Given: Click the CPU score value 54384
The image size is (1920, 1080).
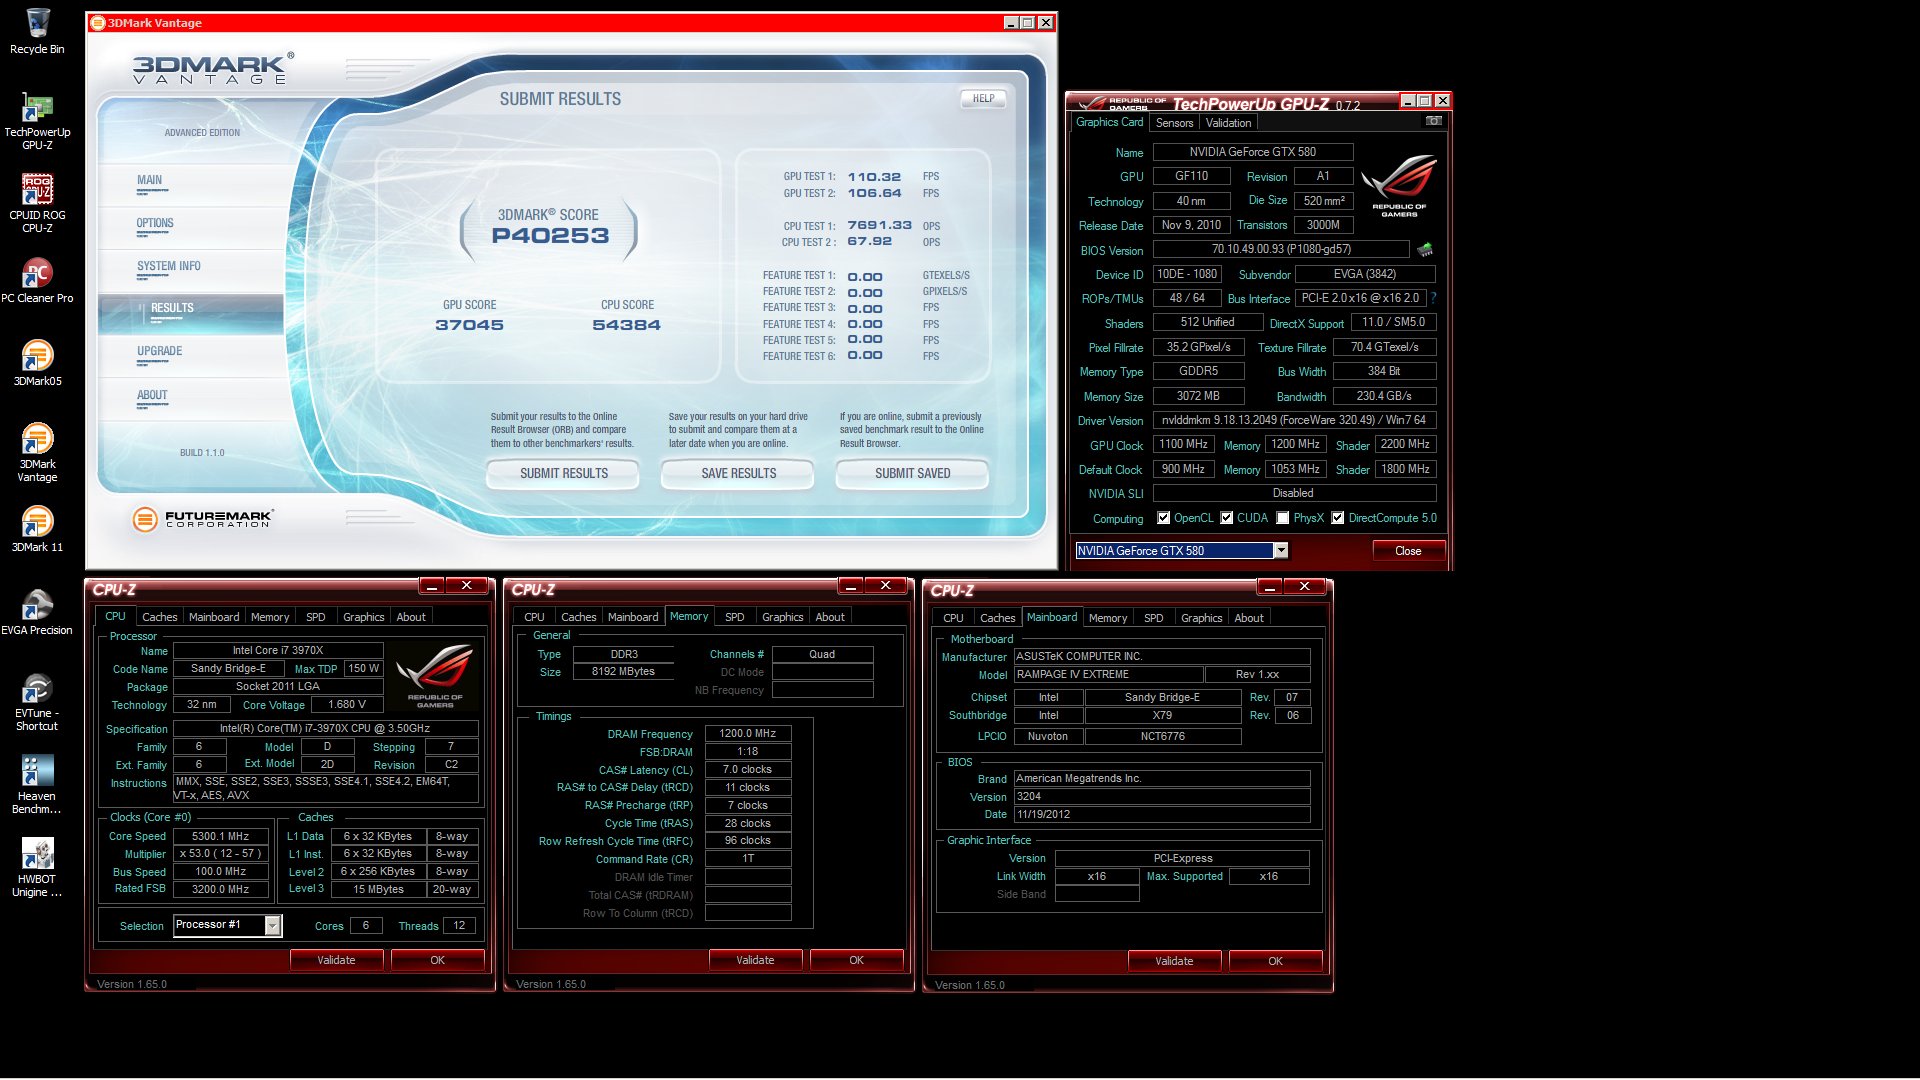Looking at the screenshot, I should click(627, 325).
